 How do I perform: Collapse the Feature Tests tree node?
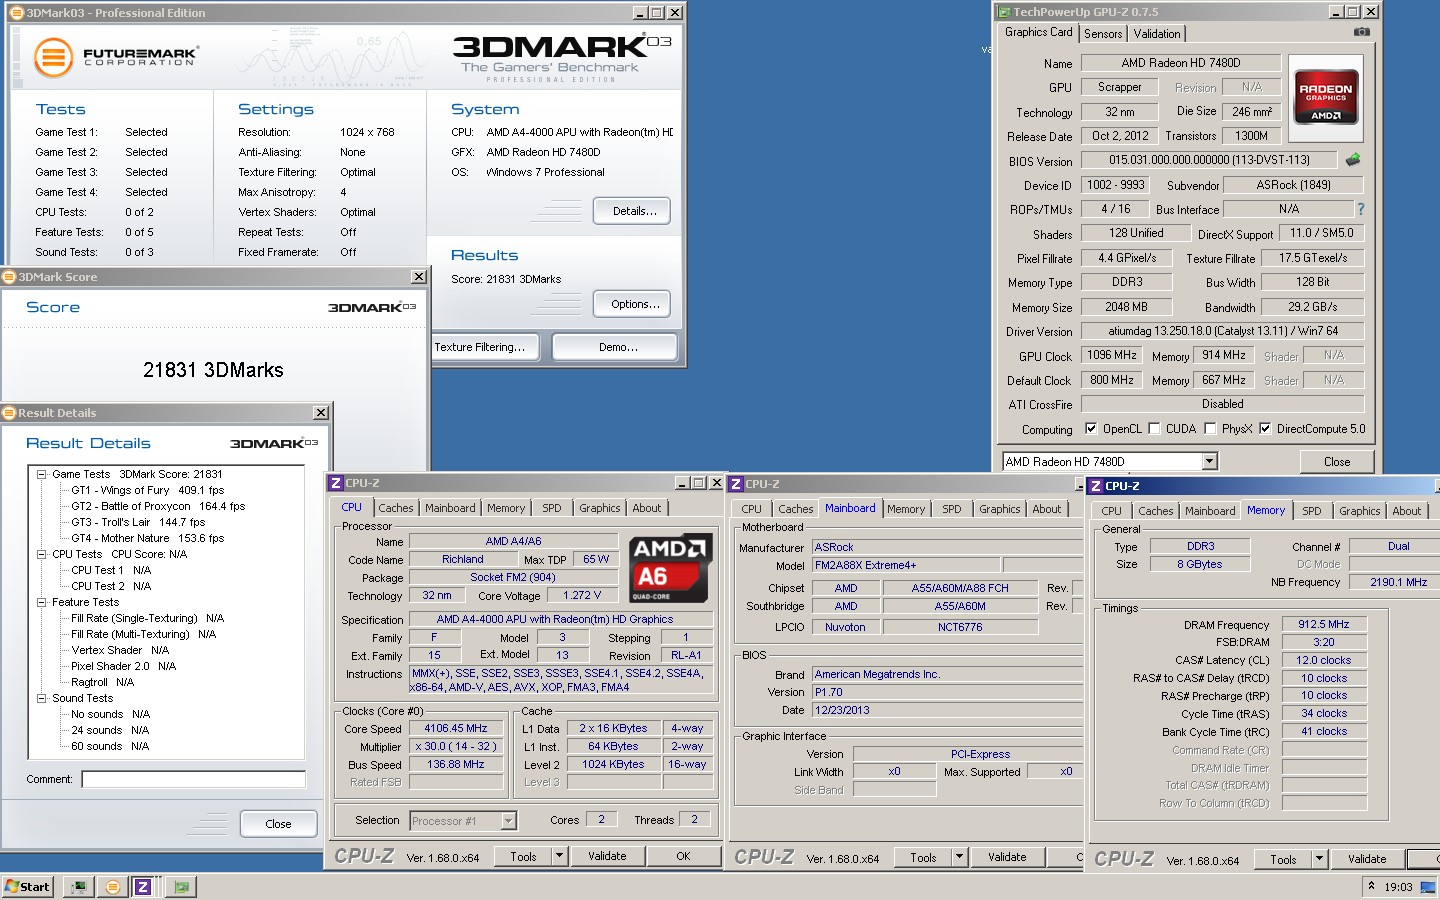click(42, 602)
